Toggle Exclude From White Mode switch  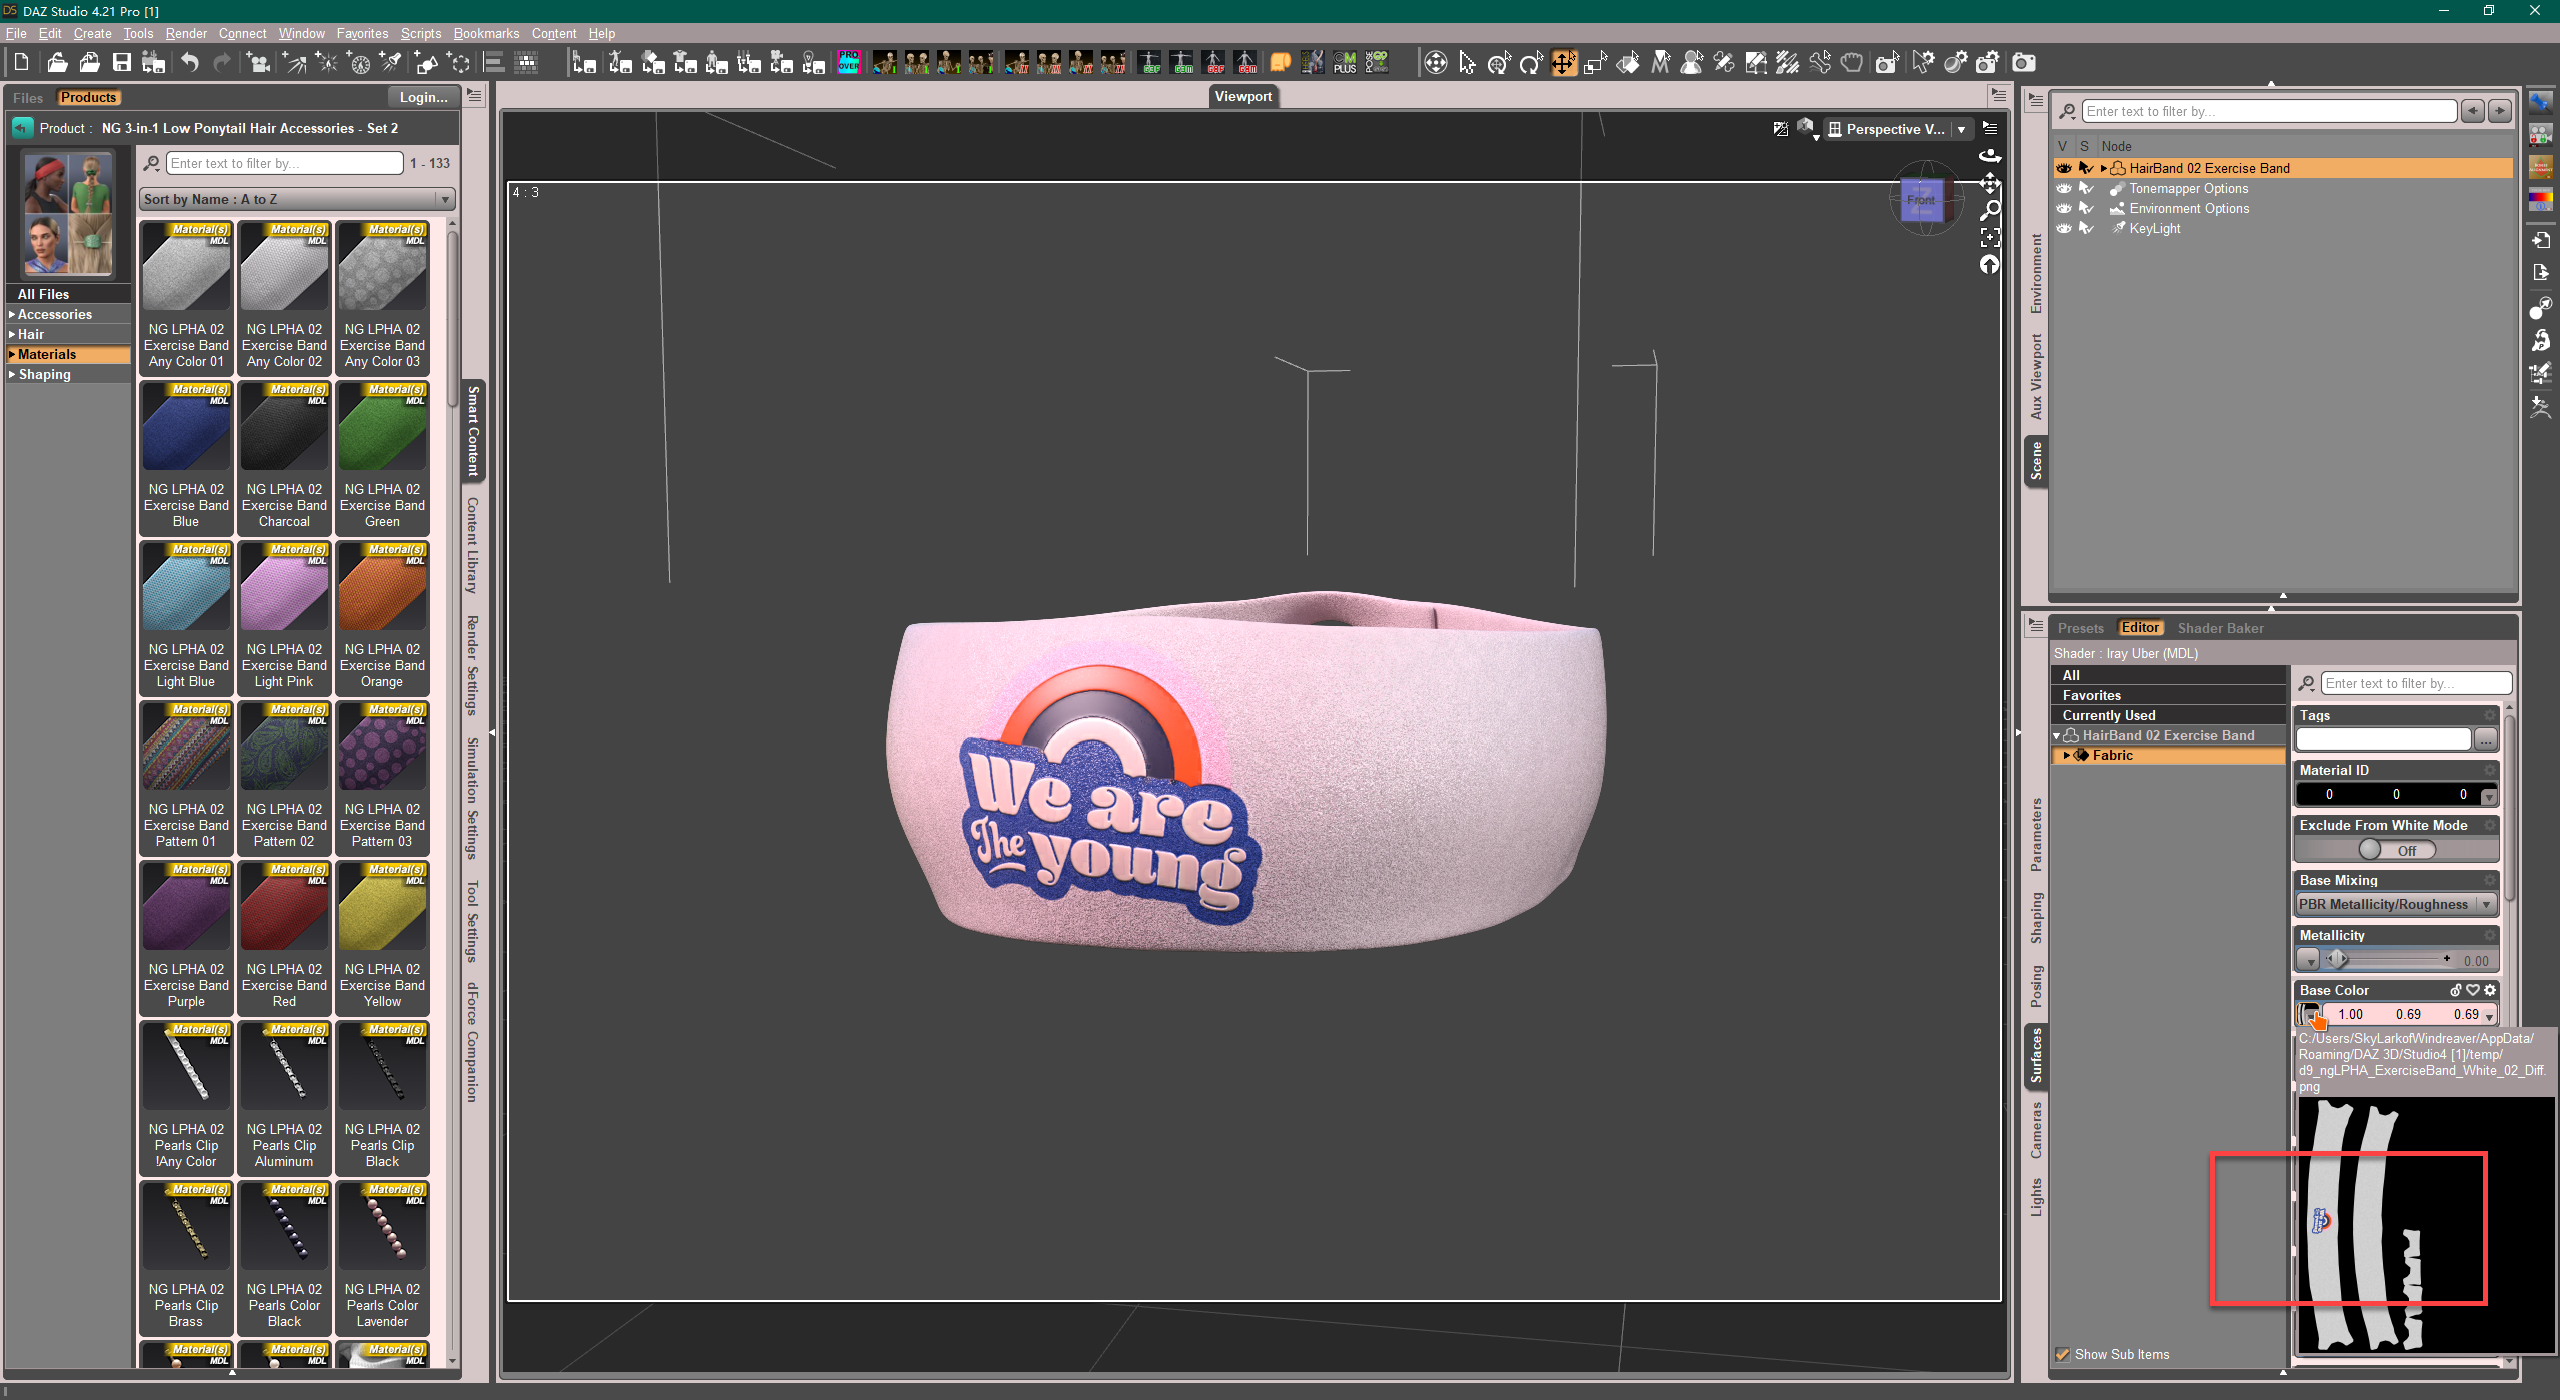click(x=2396, y=850)
